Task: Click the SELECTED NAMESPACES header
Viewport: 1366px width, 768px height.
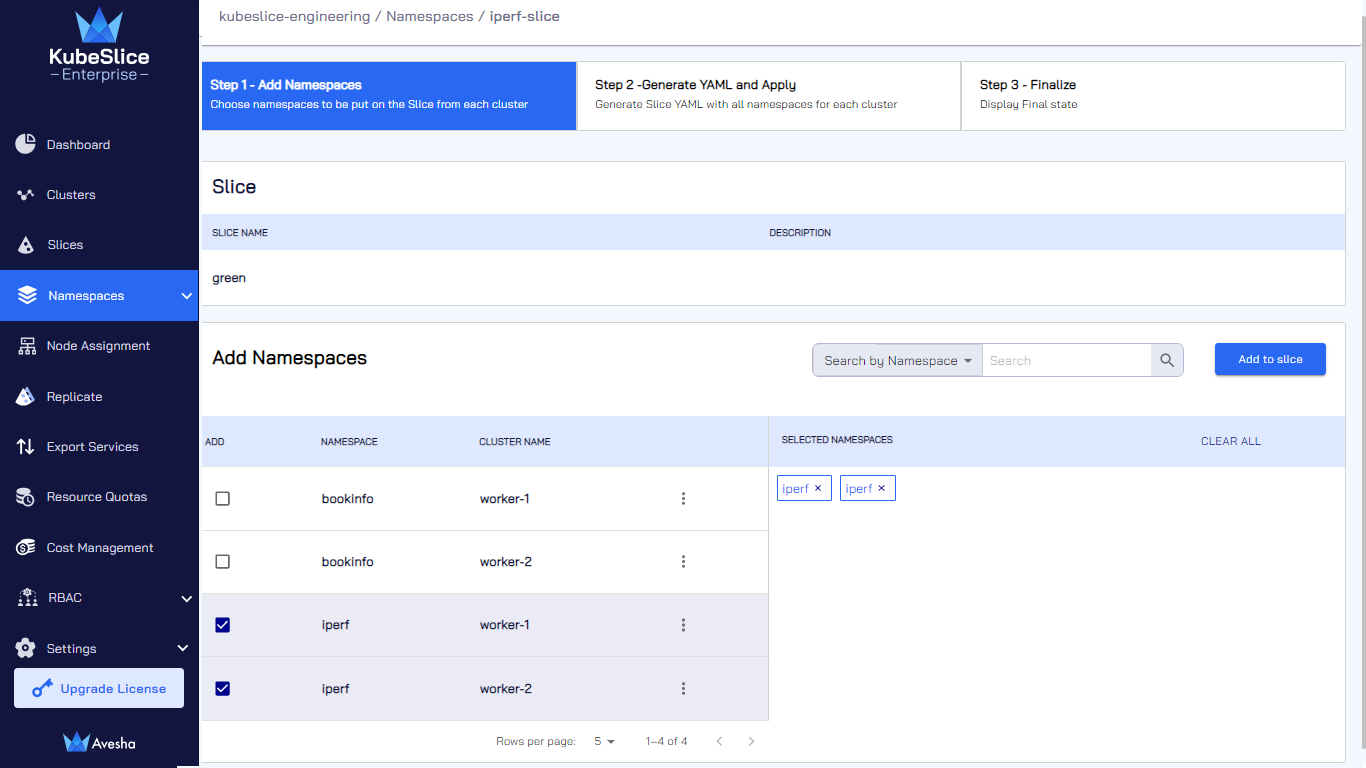Action: [837, 440]
